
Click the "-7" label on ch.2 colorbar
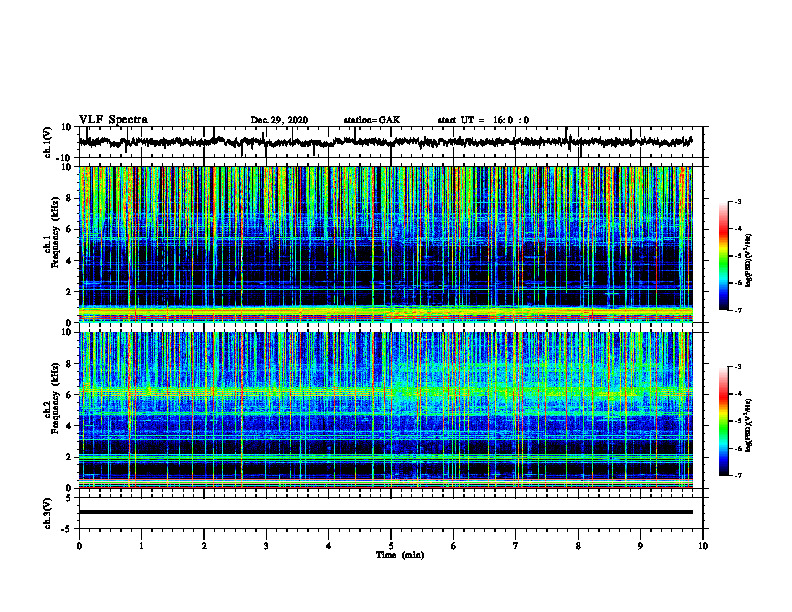737,476
